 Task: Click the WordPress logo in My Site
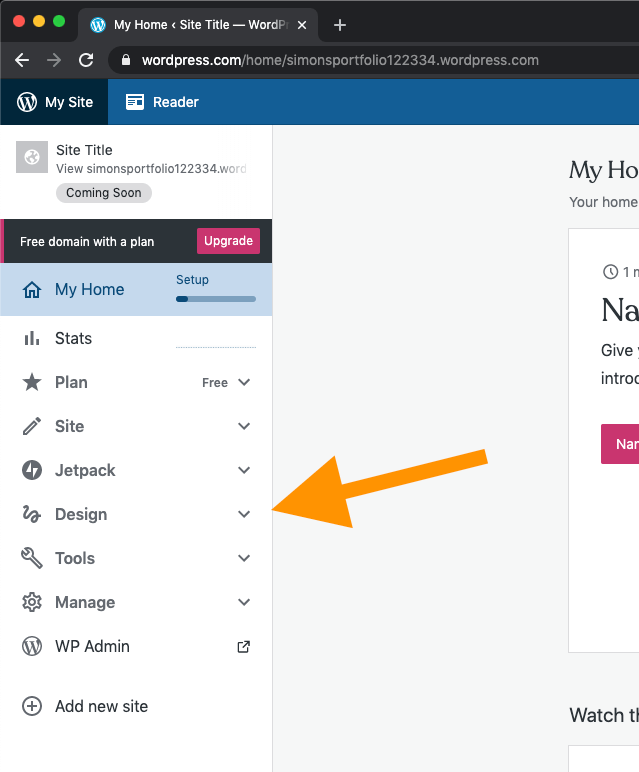pyautogui.click(x=27, y=102)
